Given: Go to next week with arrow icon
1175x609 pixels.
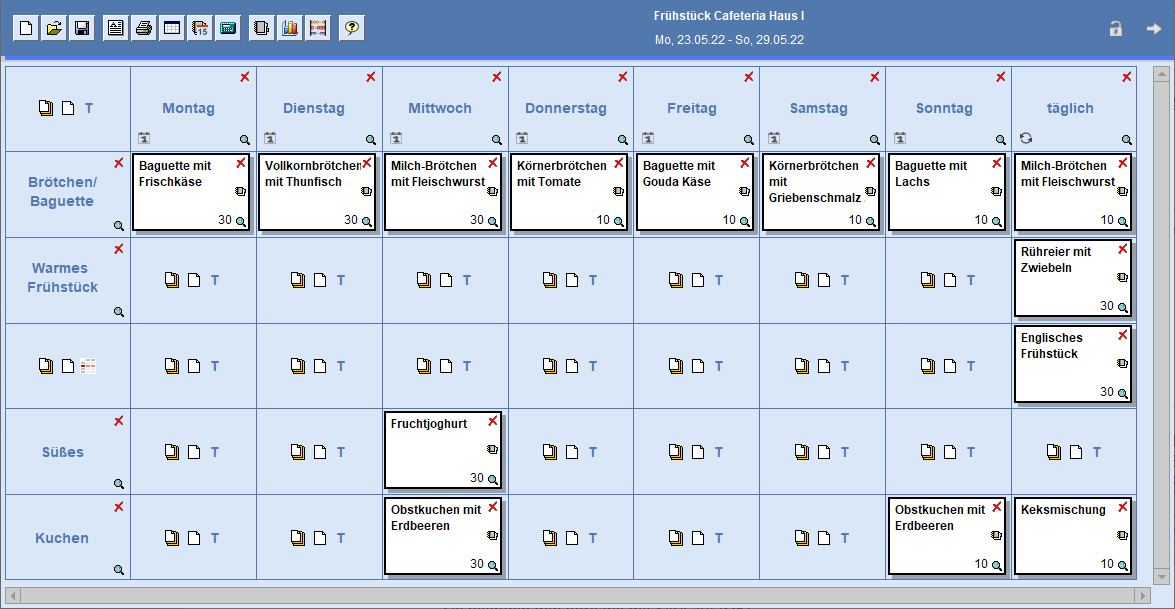Looking at the screenshot, I should point(1154,28).
